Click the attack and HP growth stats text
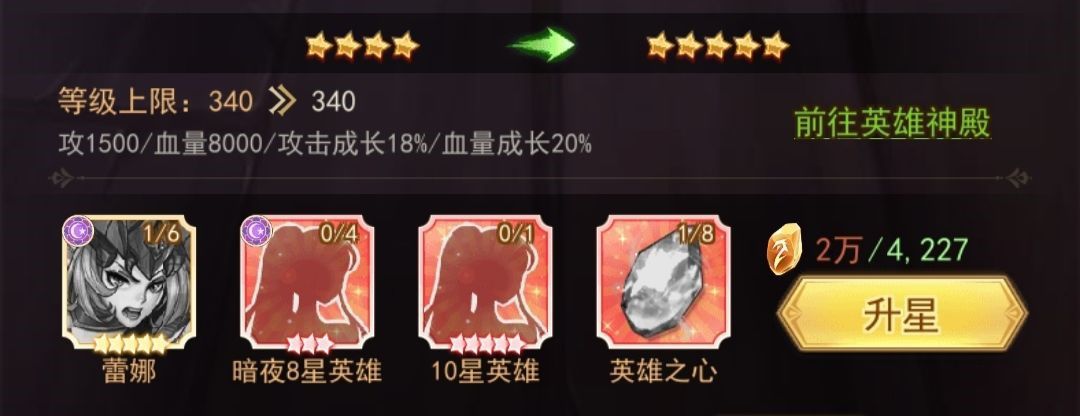The image size is (1080, 416). 325,144
